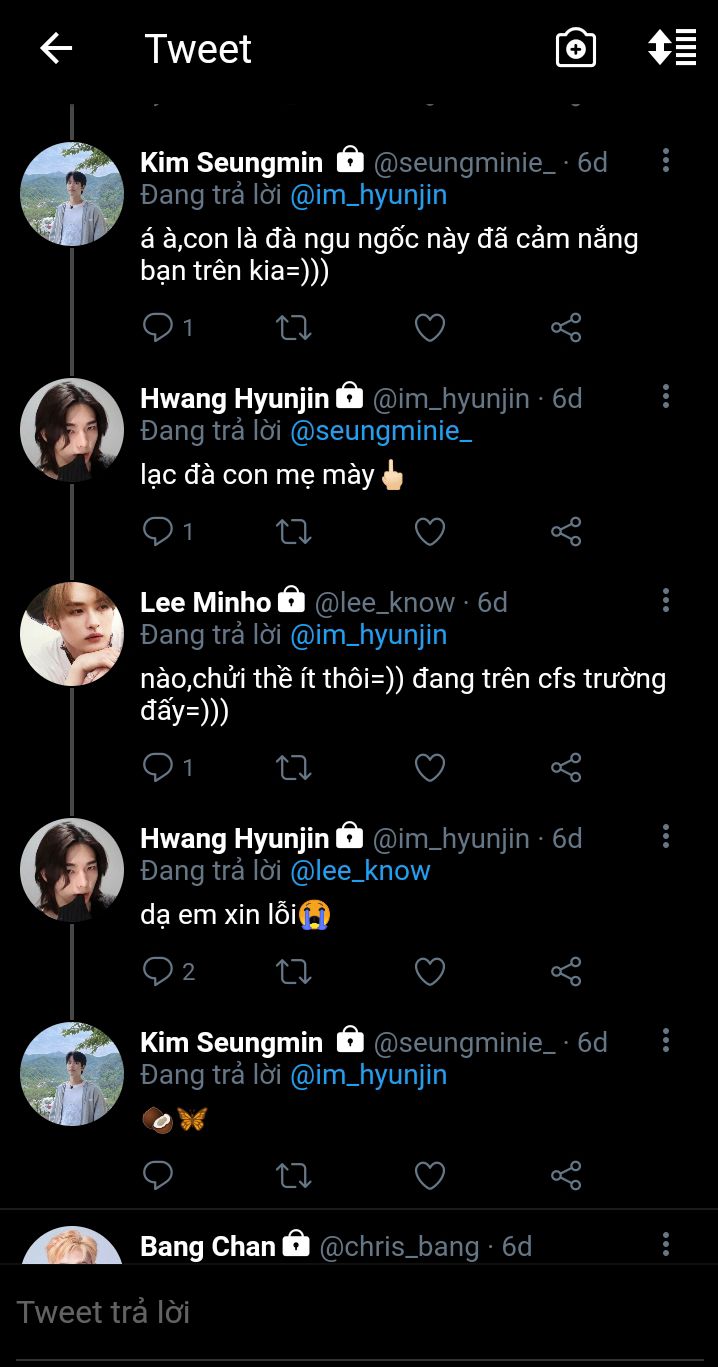Image resolution: width=718 pixels, height=1367 pixels.
Task: Tap the @seungminie_ reply mention
Action: pos(381,431)
